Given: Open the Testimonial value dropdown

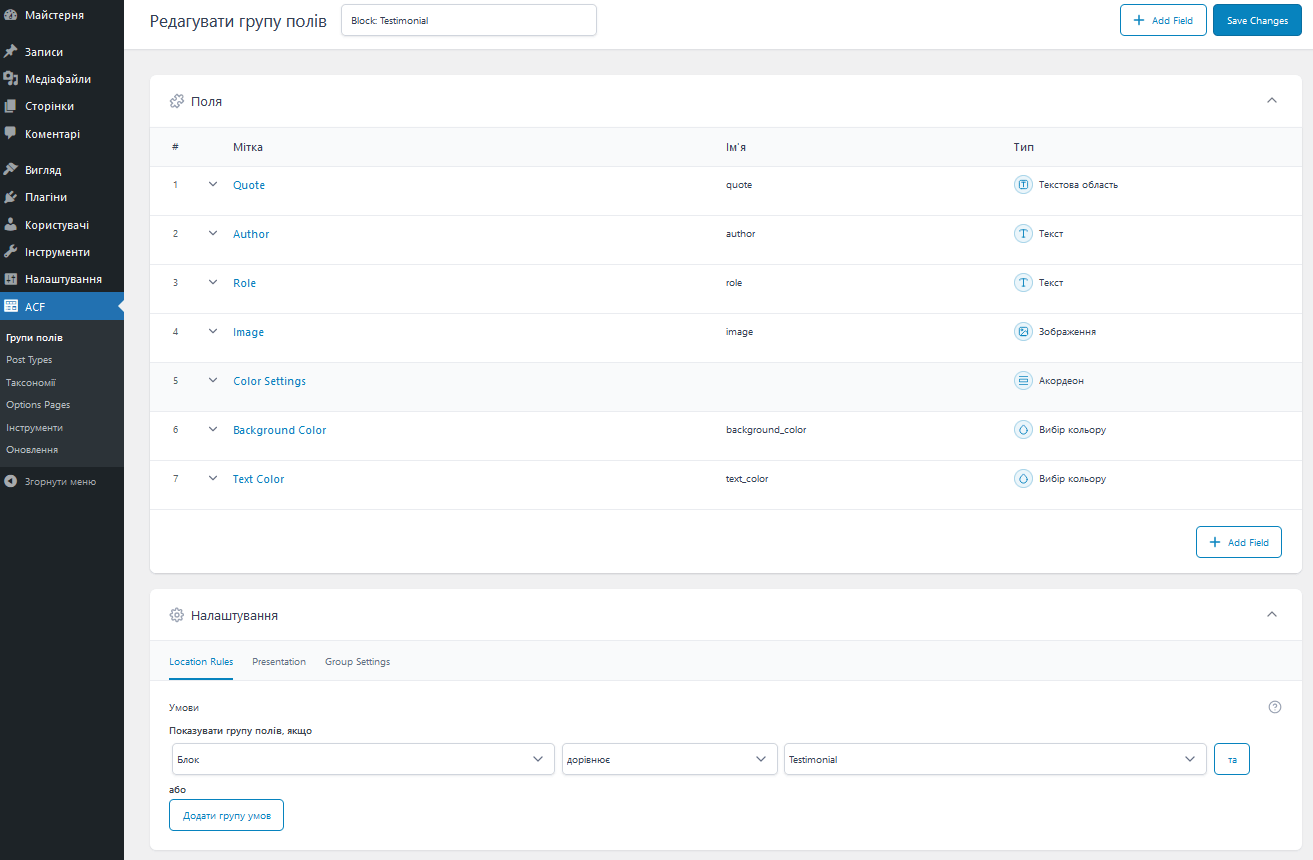Looking at the screenshot, I should coord(995,759).
